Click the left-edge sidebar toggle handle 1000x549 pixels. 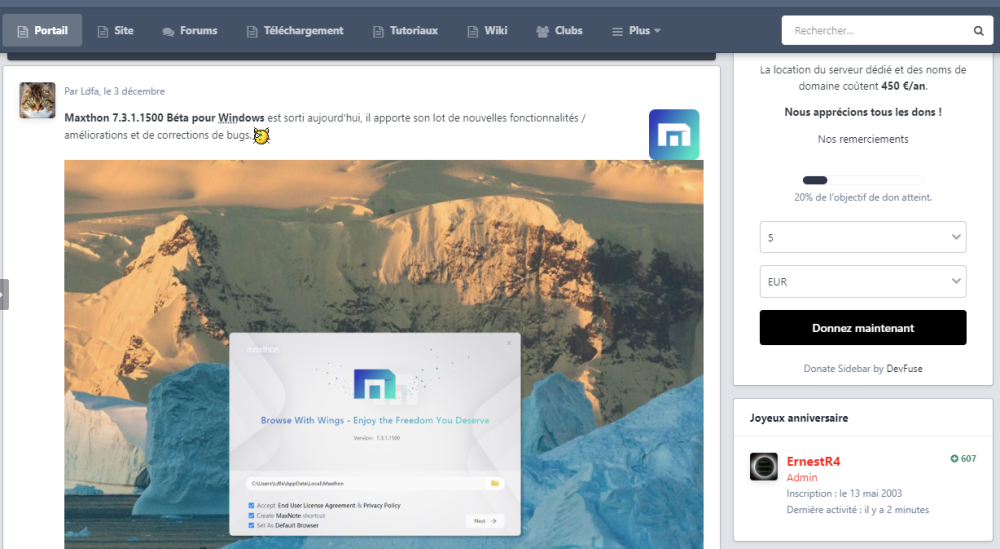pos(4,294)
